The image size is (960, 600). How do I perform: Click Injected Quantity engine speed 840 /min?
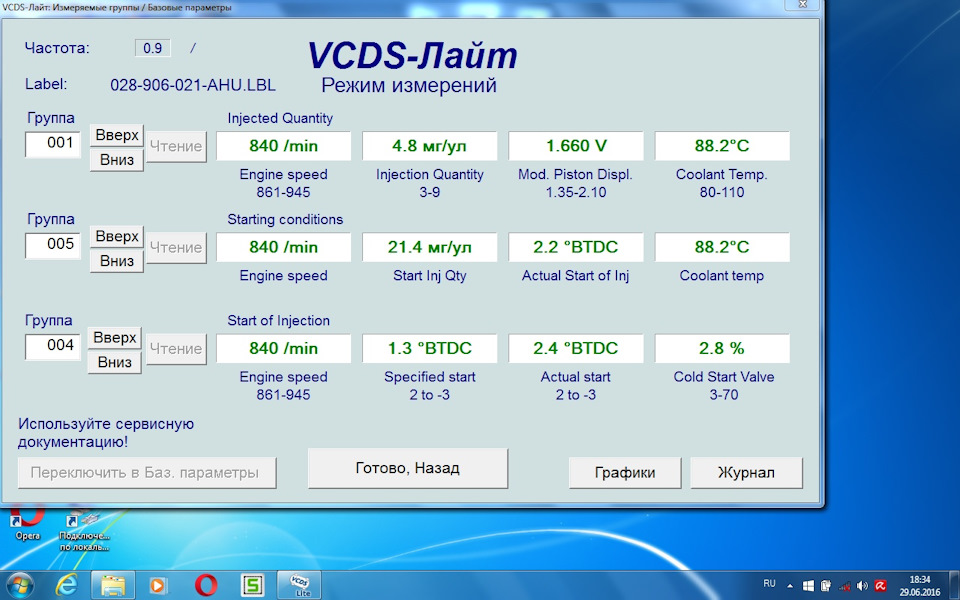tap(283, 146)
